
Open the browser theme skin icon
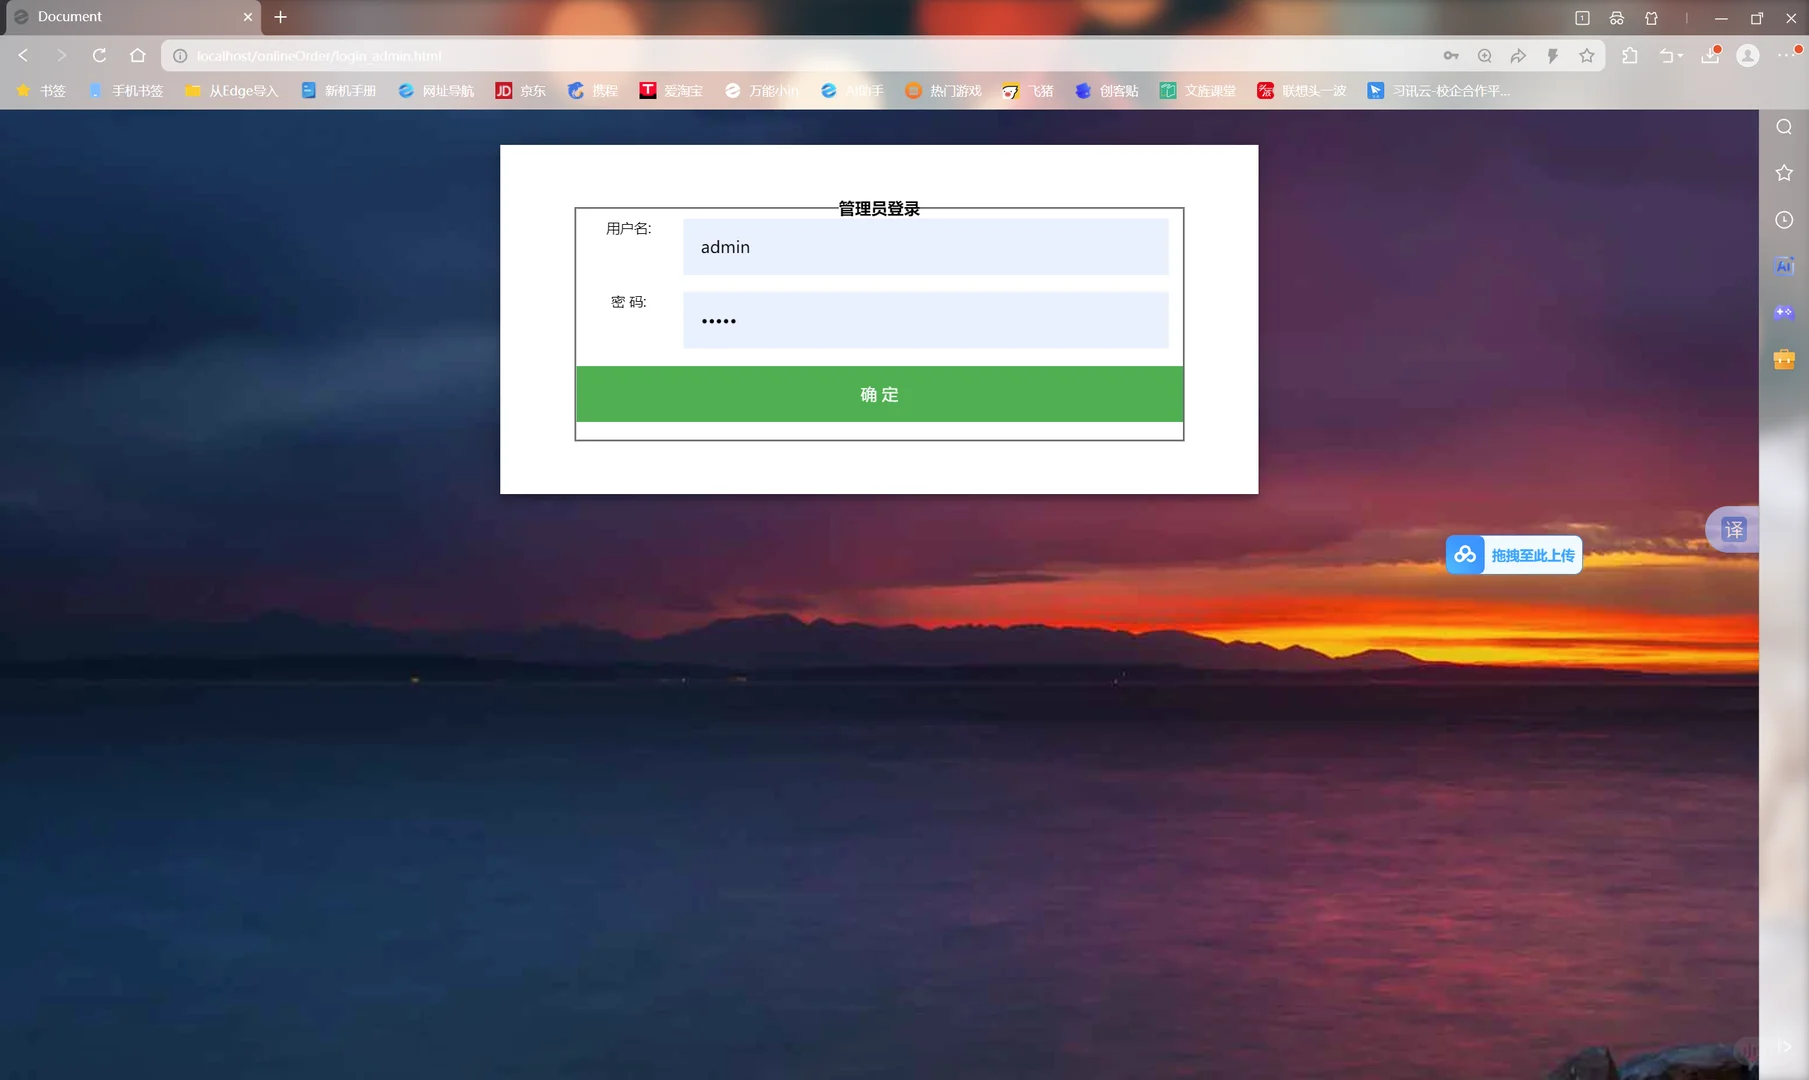(x=1653, y=17)
